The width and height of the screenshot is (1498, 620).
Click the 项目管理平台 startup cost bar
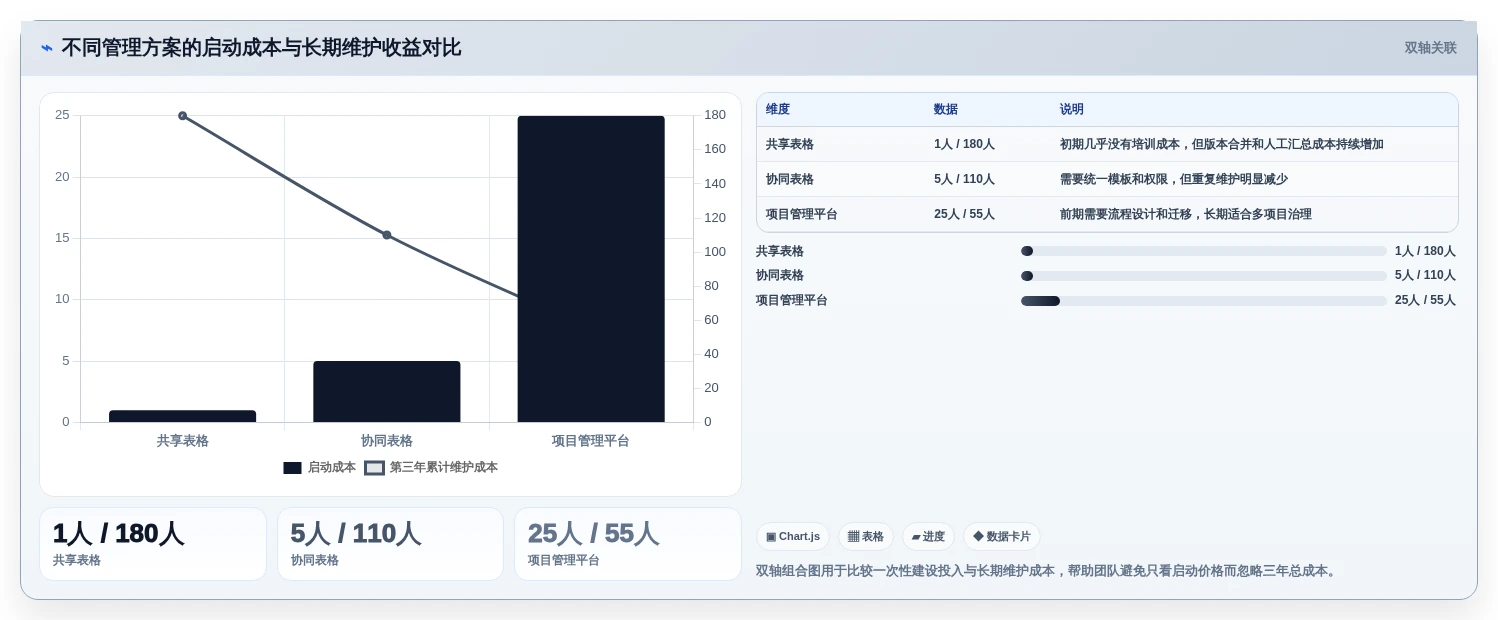[x=591, y=269]
